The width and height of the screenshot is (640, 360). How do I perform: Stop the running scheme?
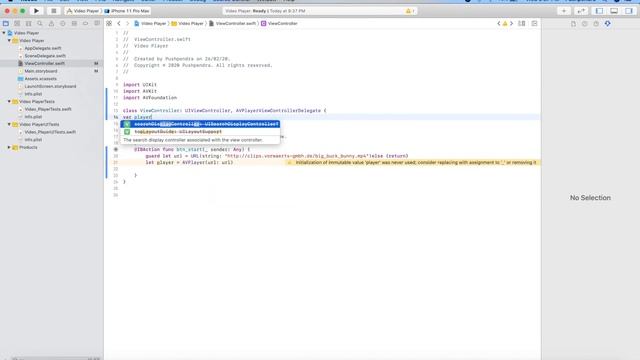pyautogui.click(x=53, y=11)
